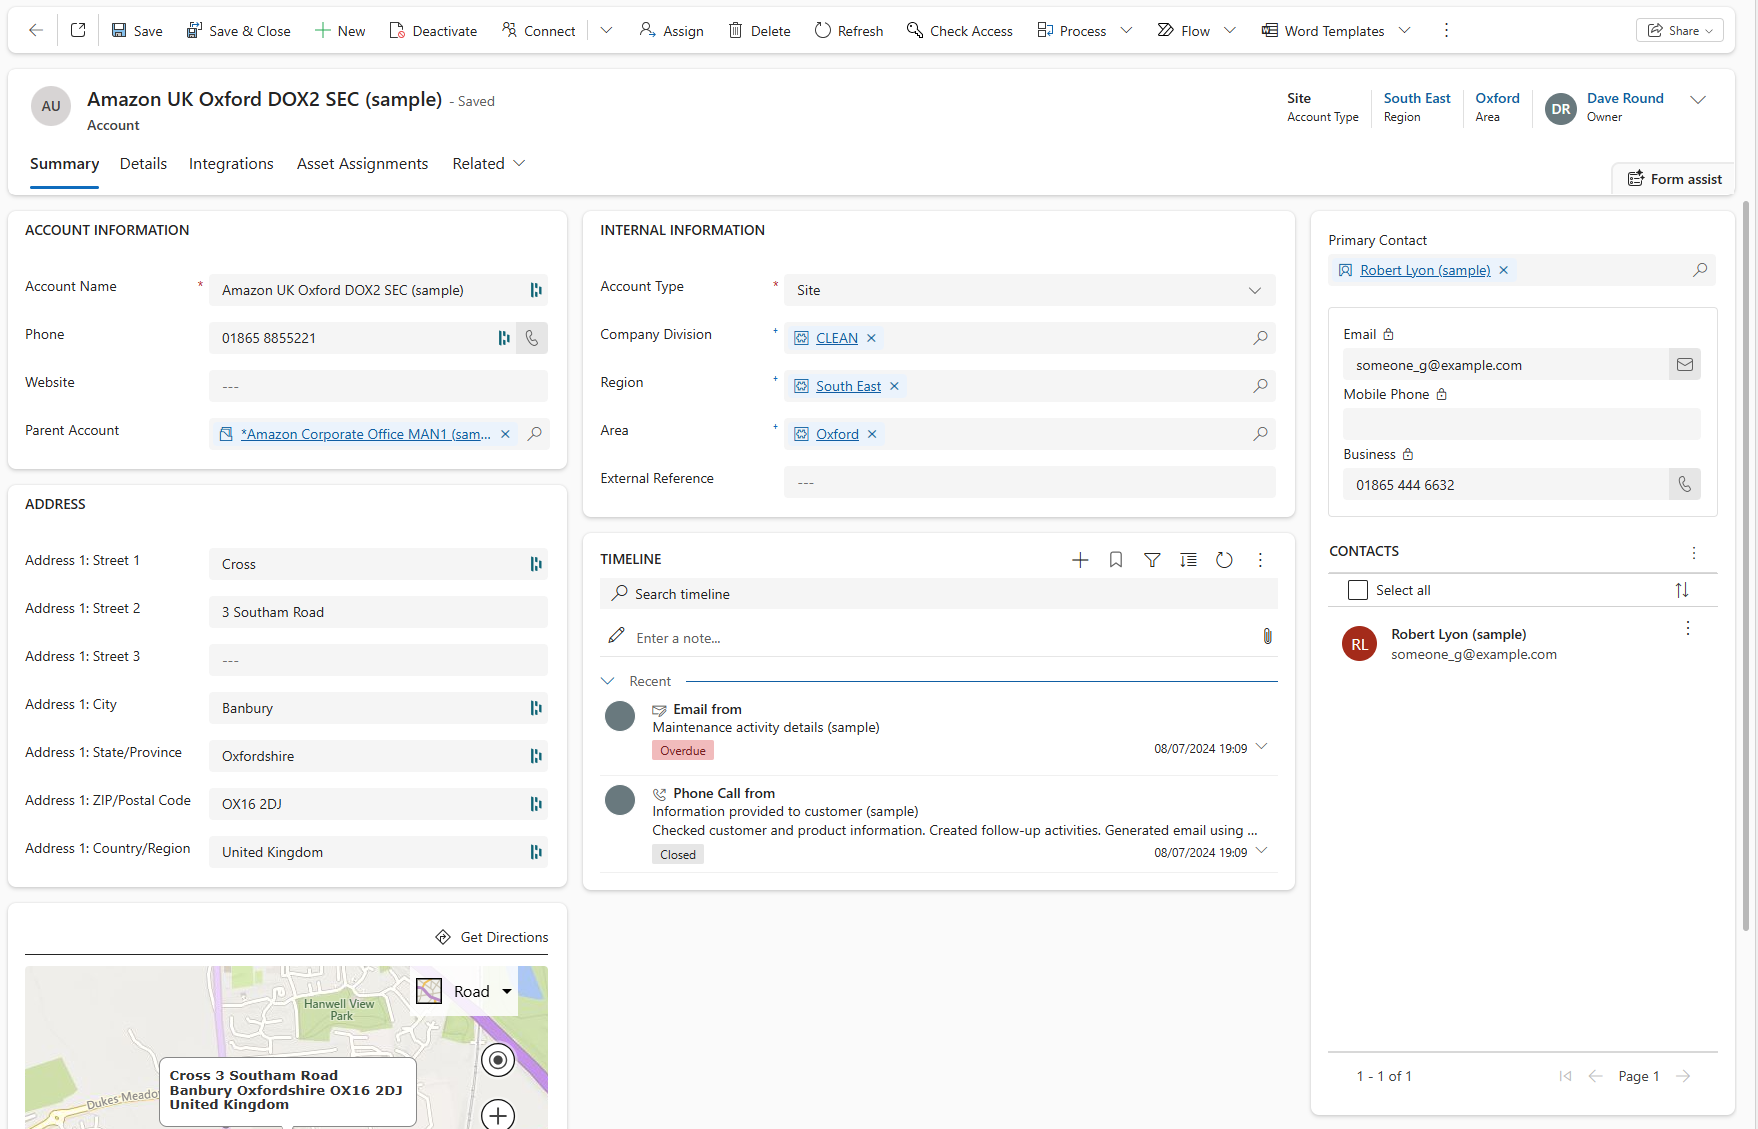Open the Region field lookup magnifier

pos(1260,386)
